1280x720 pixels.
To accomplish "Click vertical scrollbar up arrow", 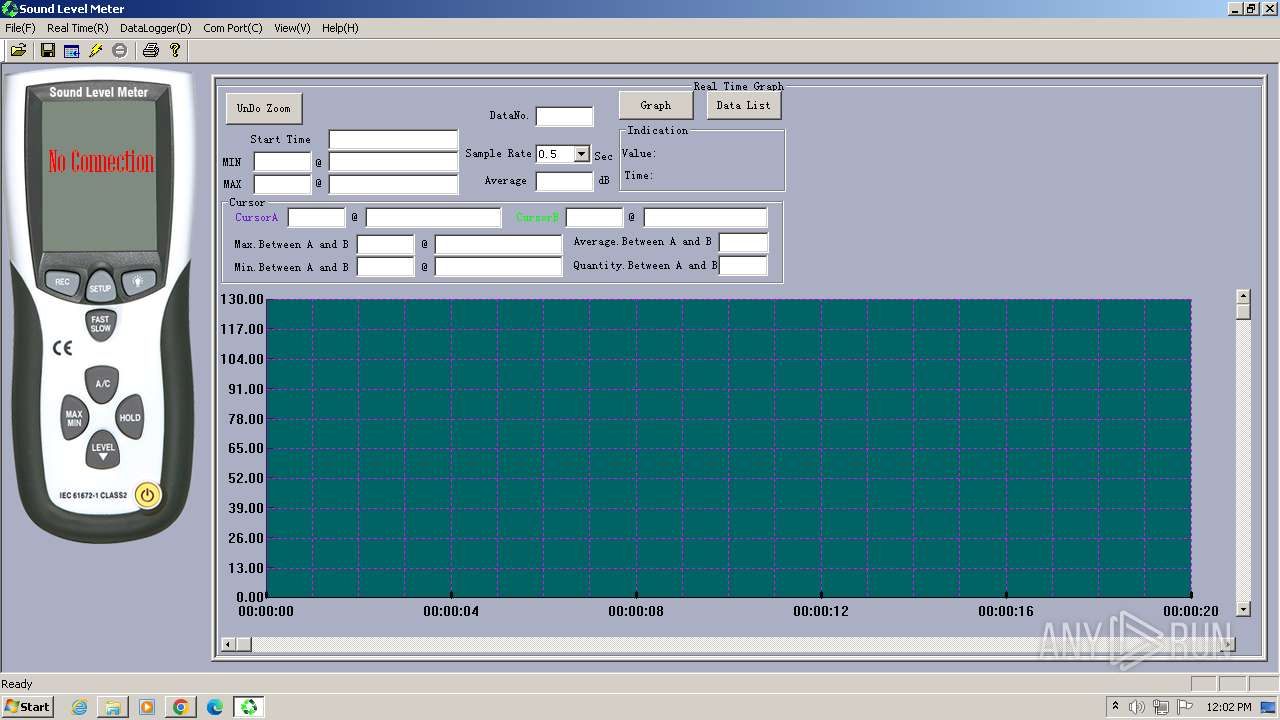I will 1243,296.
